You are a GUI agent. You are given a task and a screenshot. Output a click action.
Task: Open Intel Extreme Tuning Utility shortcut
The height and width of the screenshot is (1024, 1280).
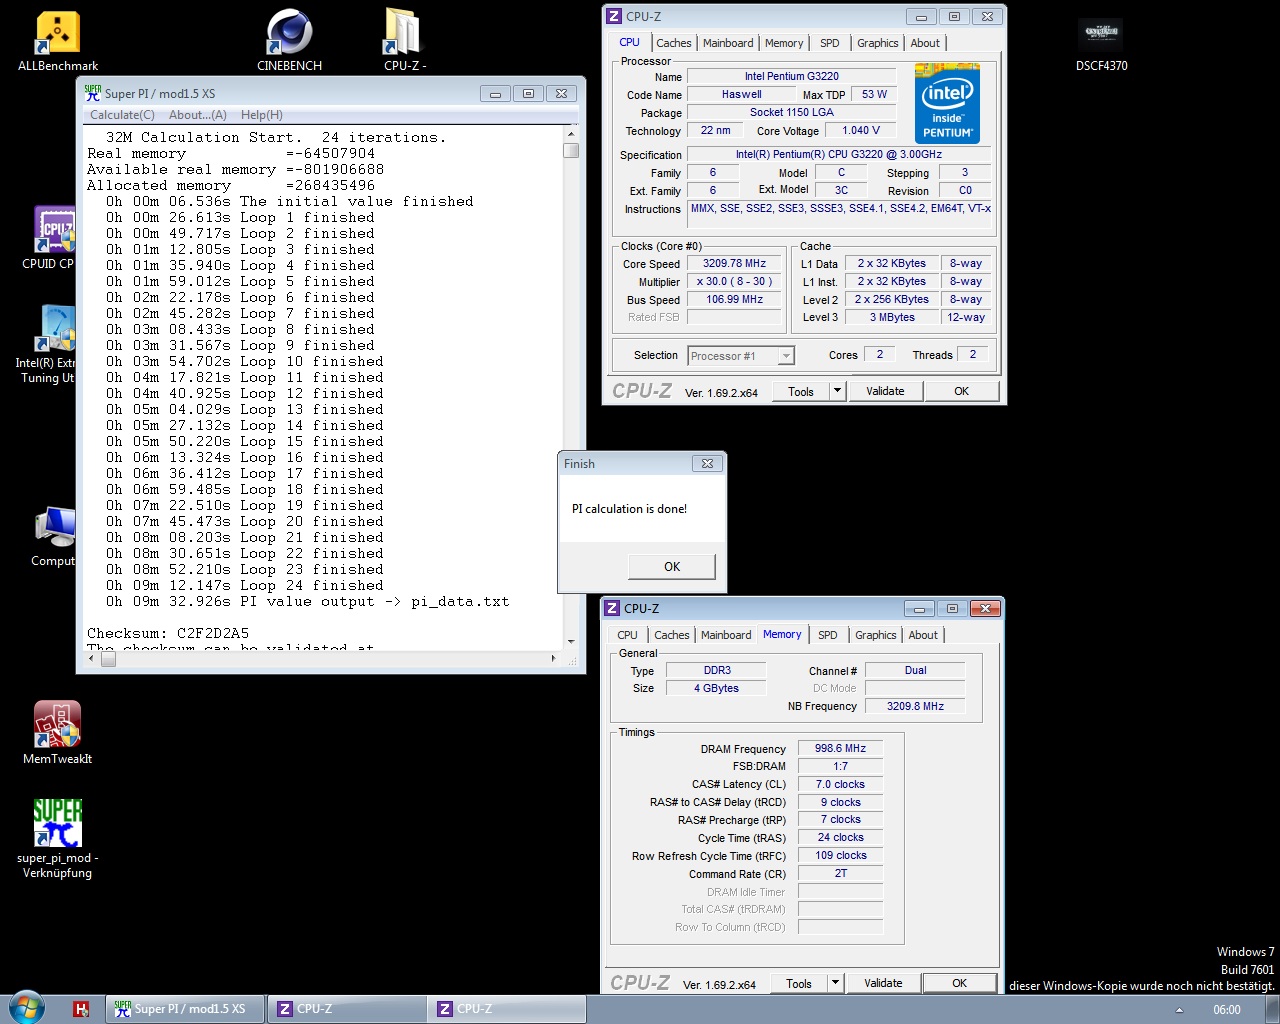pyautogui.click(x=47, y=345)
